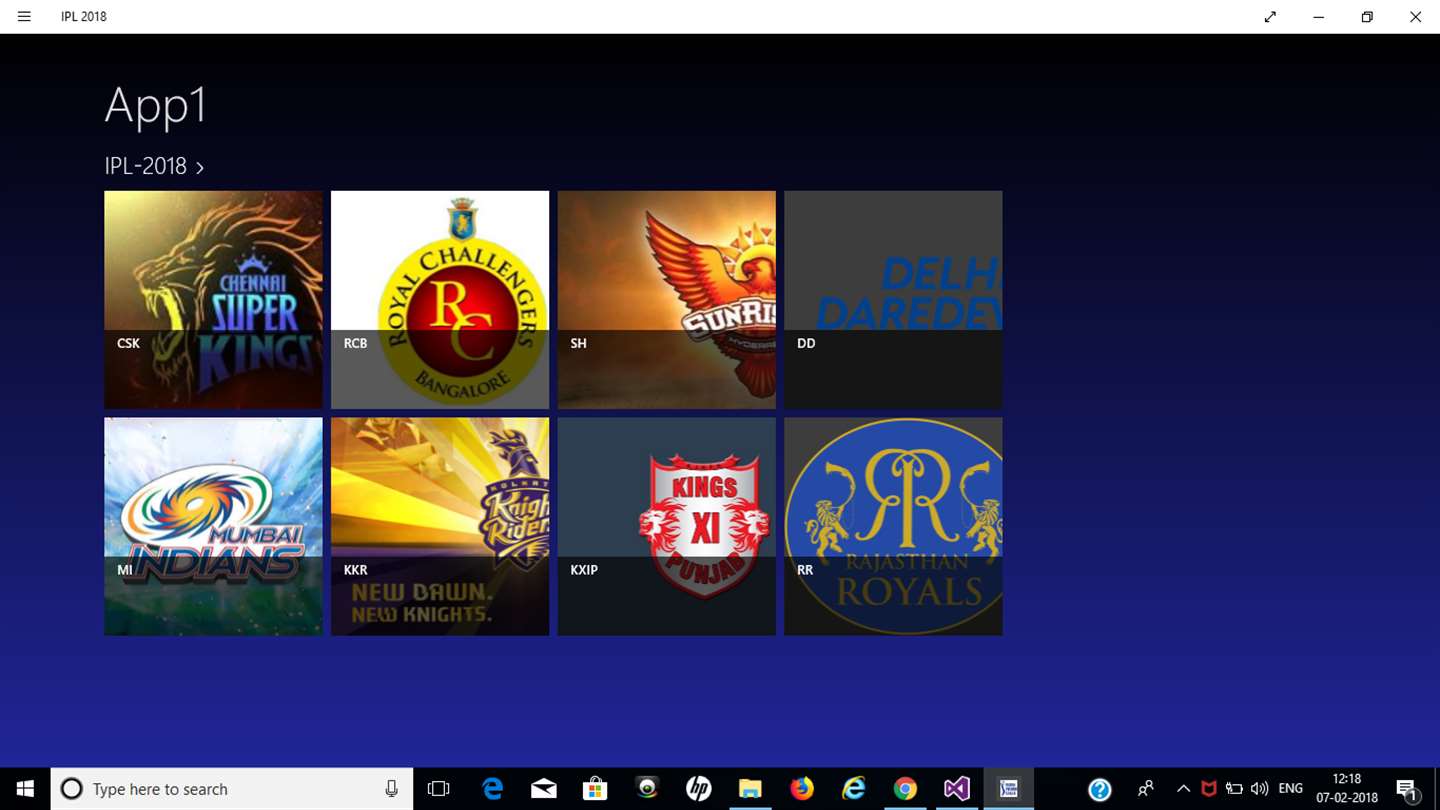This screenshot has height=810, width=1440.
Task: Expand the IPL-2018 section chevron
Action: click(x=200, y=168)
